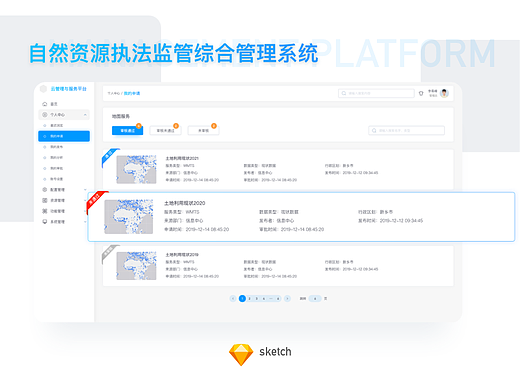Click the grid icon for 资源管理
The image size is (520, 390).
(45, 200)
